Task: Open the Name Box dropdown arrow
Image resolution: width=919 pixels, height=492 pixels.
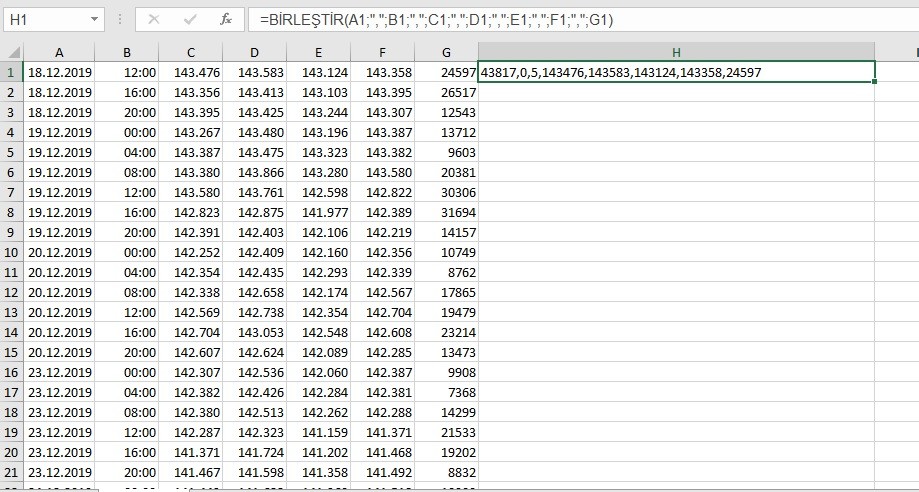Action: point(94,19)
